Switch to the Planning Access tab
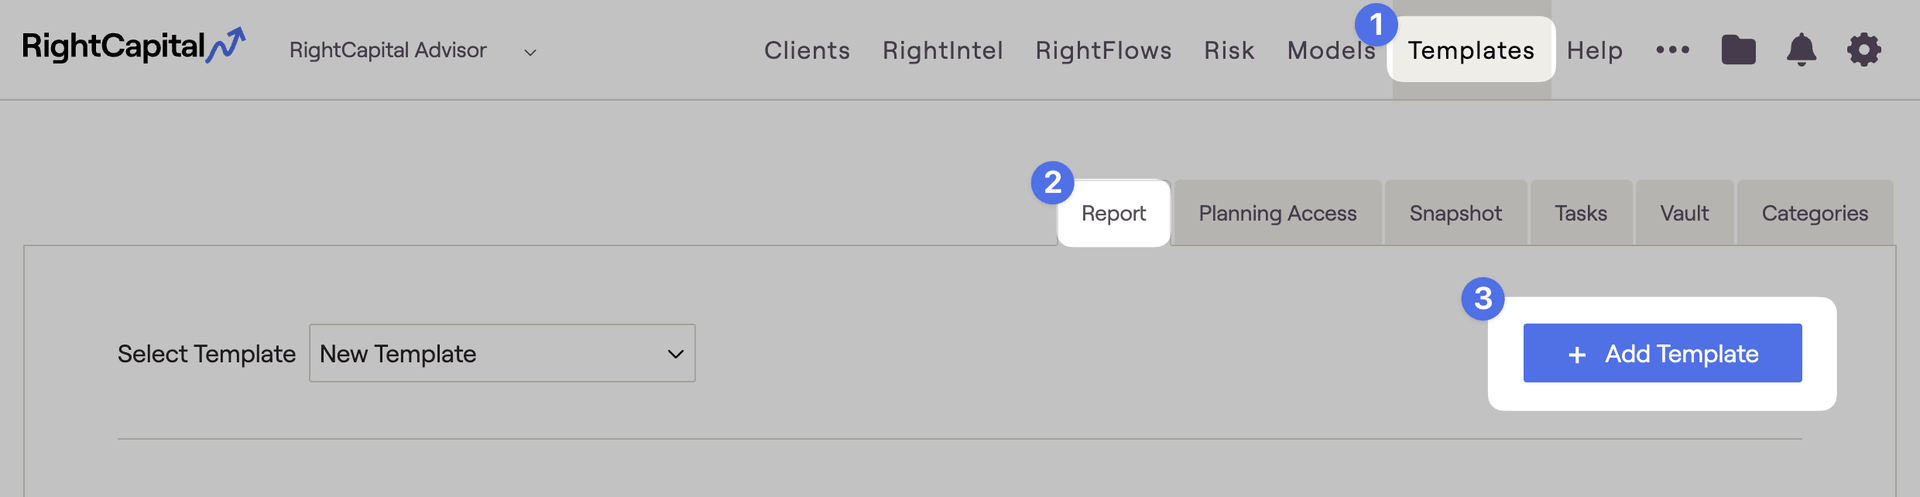 click(1277, 213)
